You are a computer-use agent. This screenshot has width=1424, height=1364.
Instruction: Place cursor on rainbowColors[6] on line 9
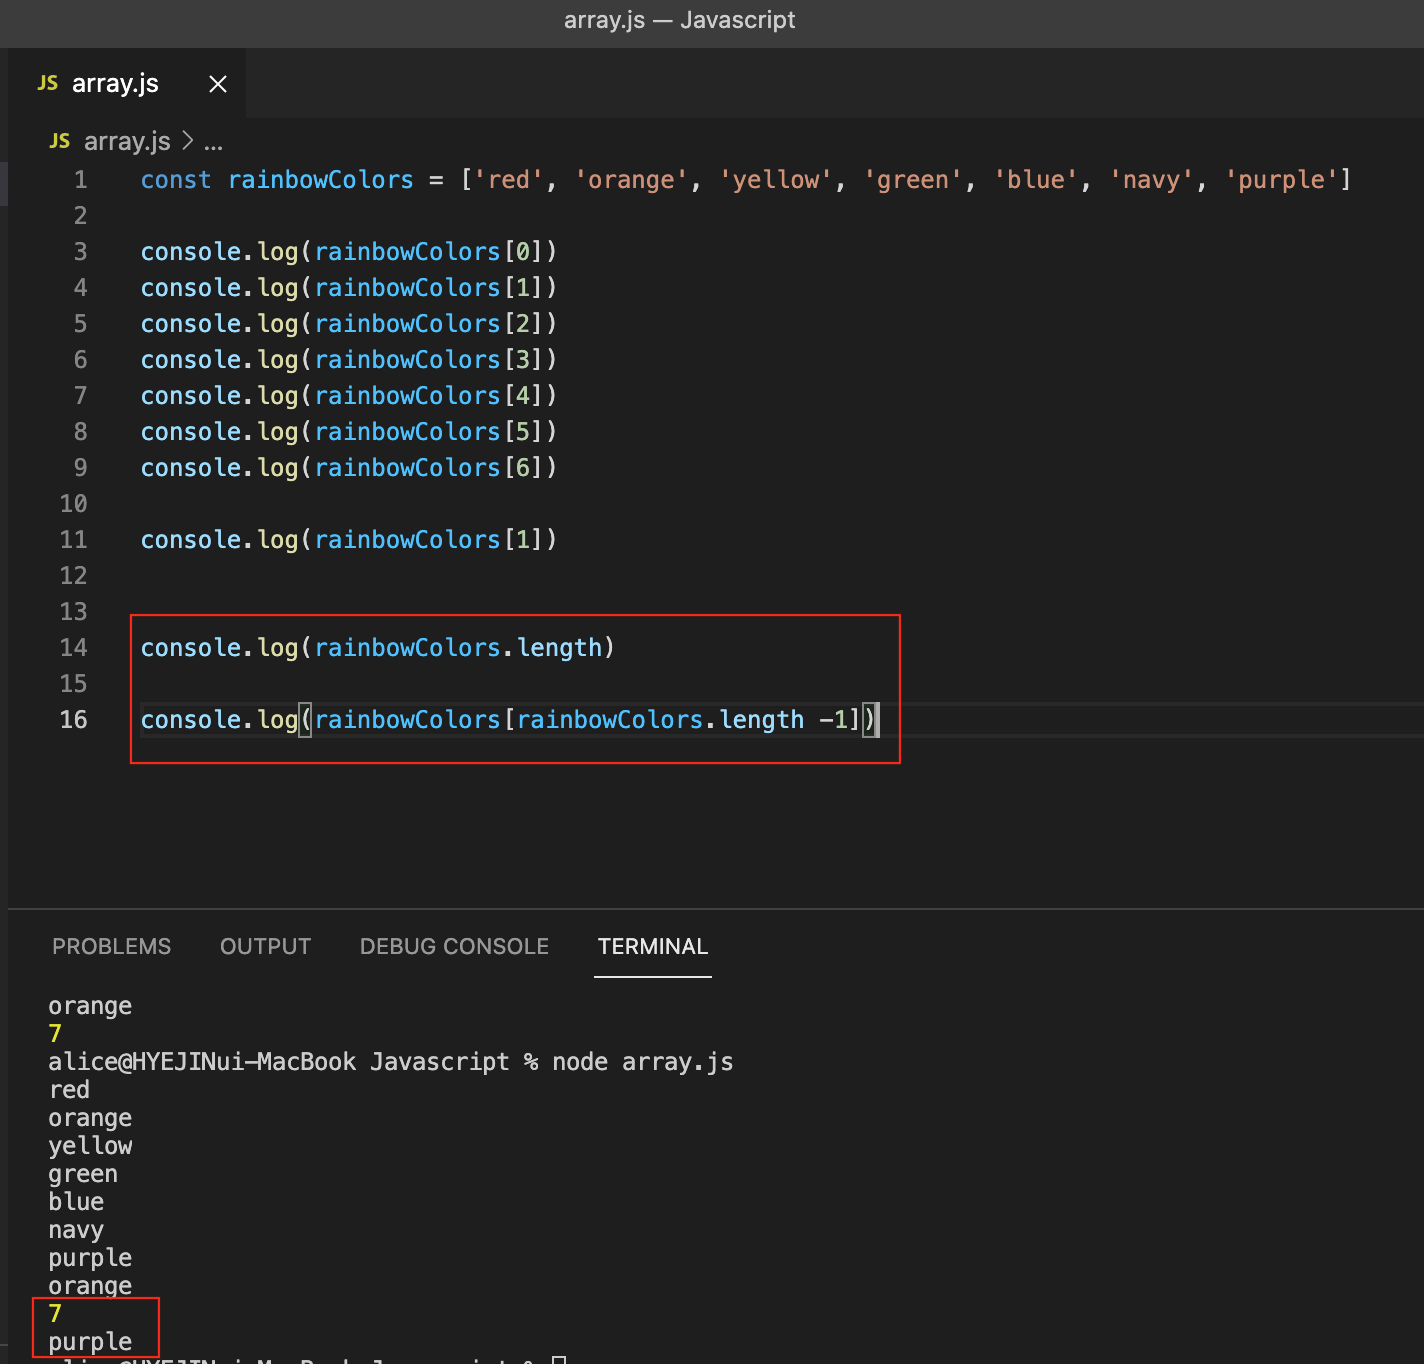click(428, 468)
